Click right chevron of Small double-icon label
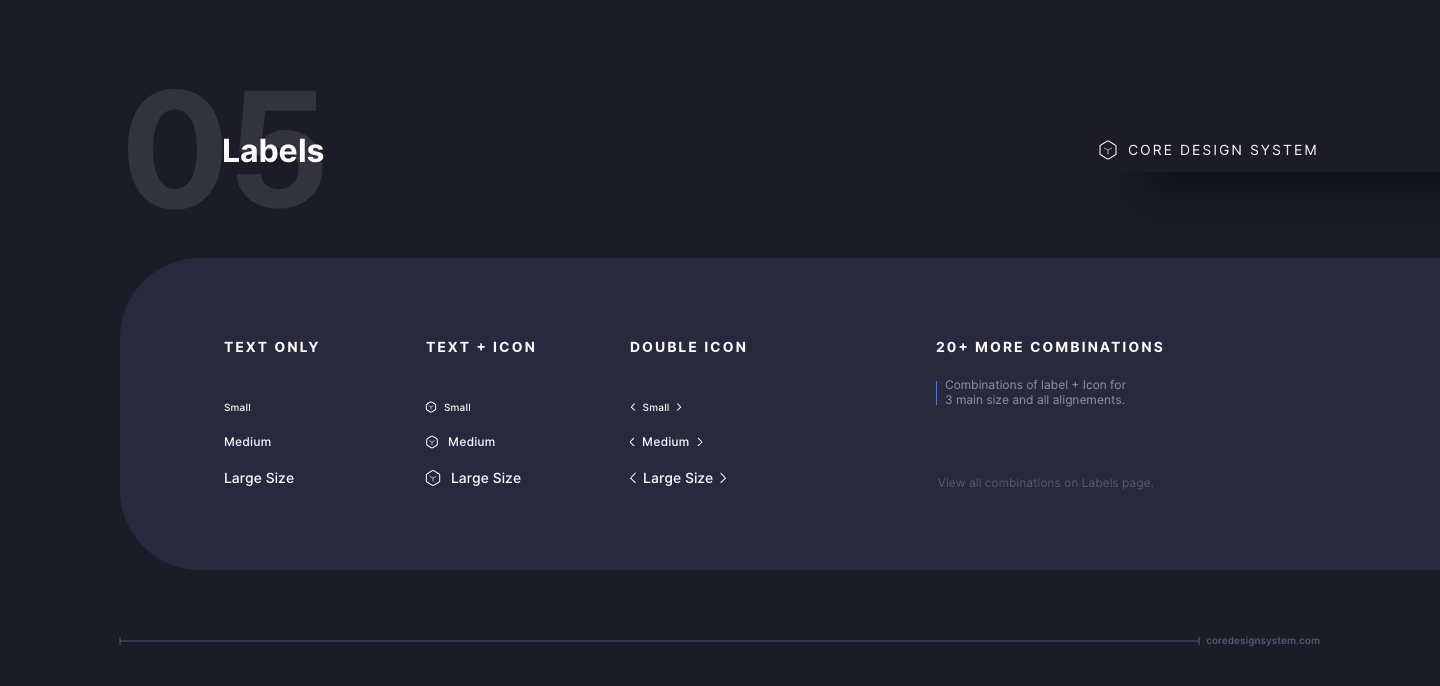This screenshot has width=1440, height=686. [679, 407]
